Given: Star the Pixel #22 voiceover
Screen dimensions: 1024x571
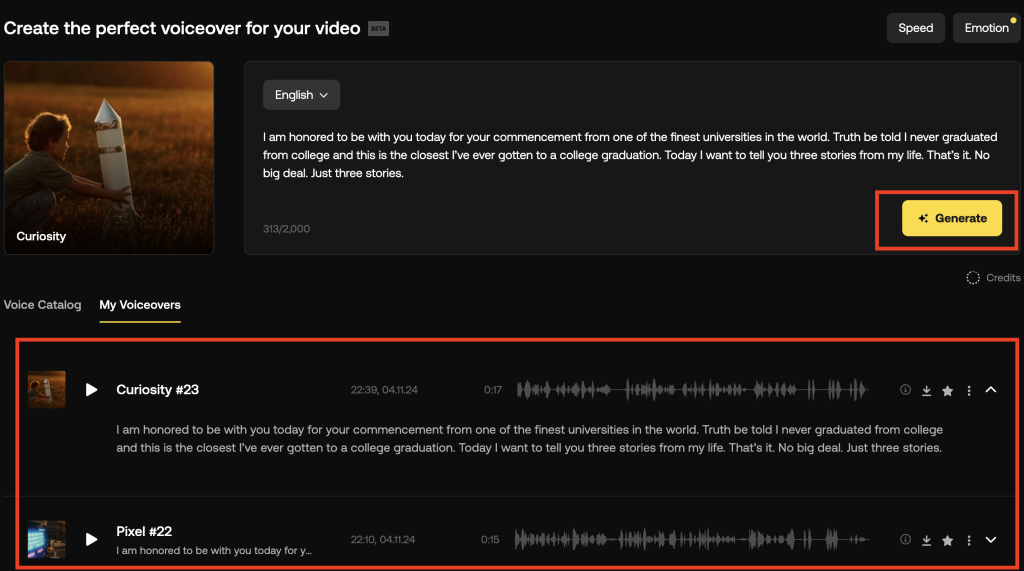Looking at the screenshot, I should (x=948, y=540).
